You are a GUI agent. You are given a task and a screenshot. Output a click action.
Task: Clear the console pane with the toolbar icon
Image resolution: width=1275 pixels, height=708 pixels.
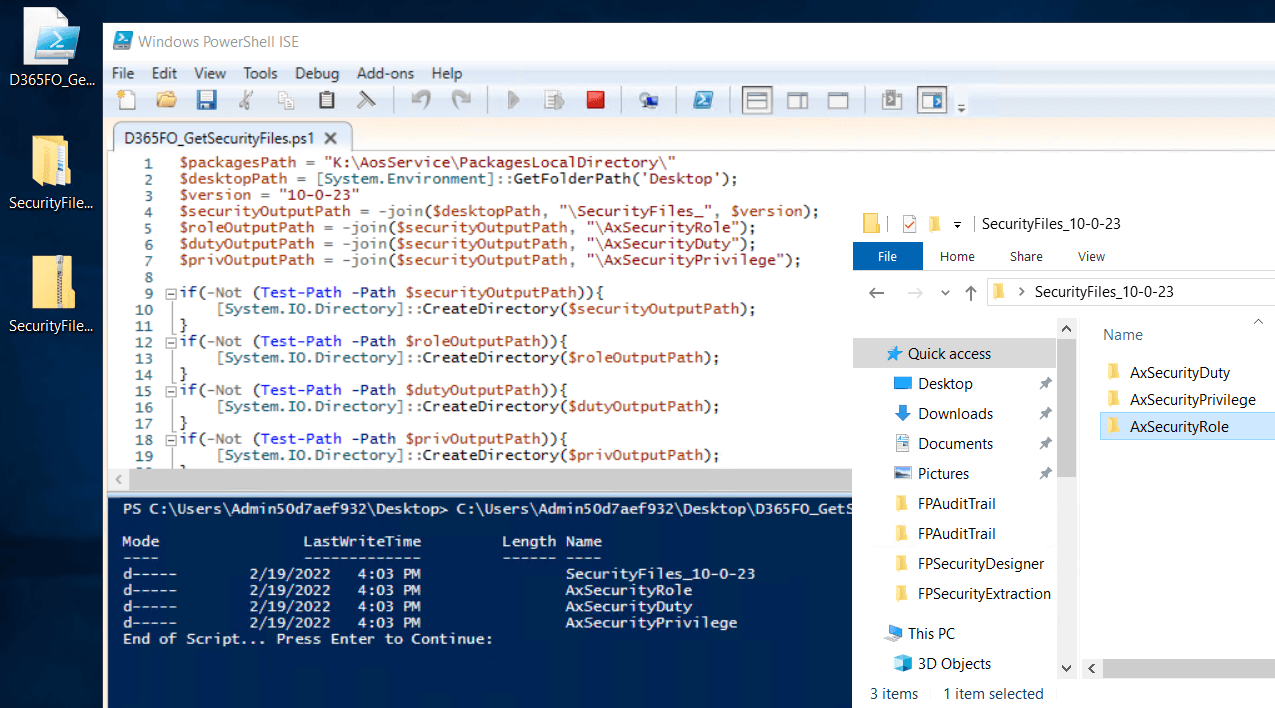click(366, 100)
